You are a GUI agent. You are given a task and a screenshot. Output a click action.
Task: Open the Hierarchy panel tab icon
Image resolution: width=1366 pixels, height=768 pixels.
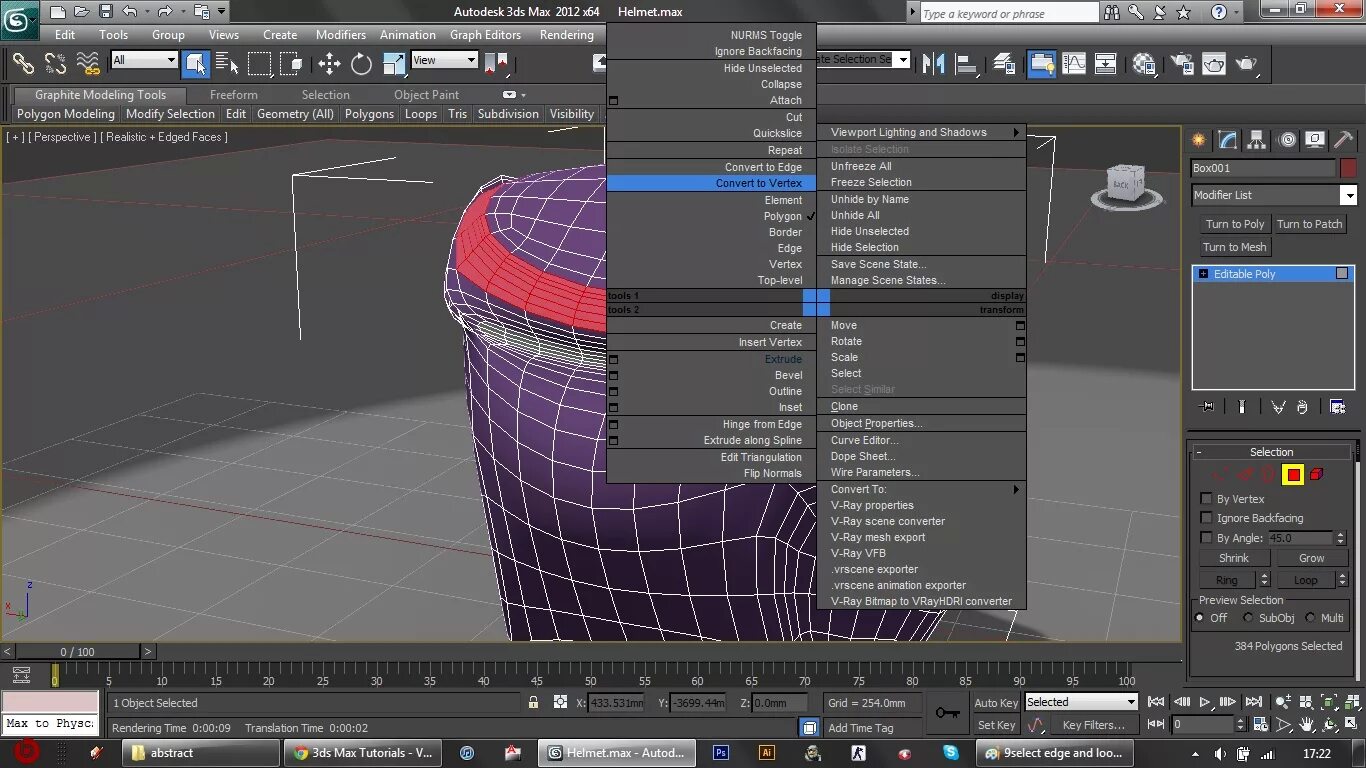pyautogui.click(x=1257, y=140)
